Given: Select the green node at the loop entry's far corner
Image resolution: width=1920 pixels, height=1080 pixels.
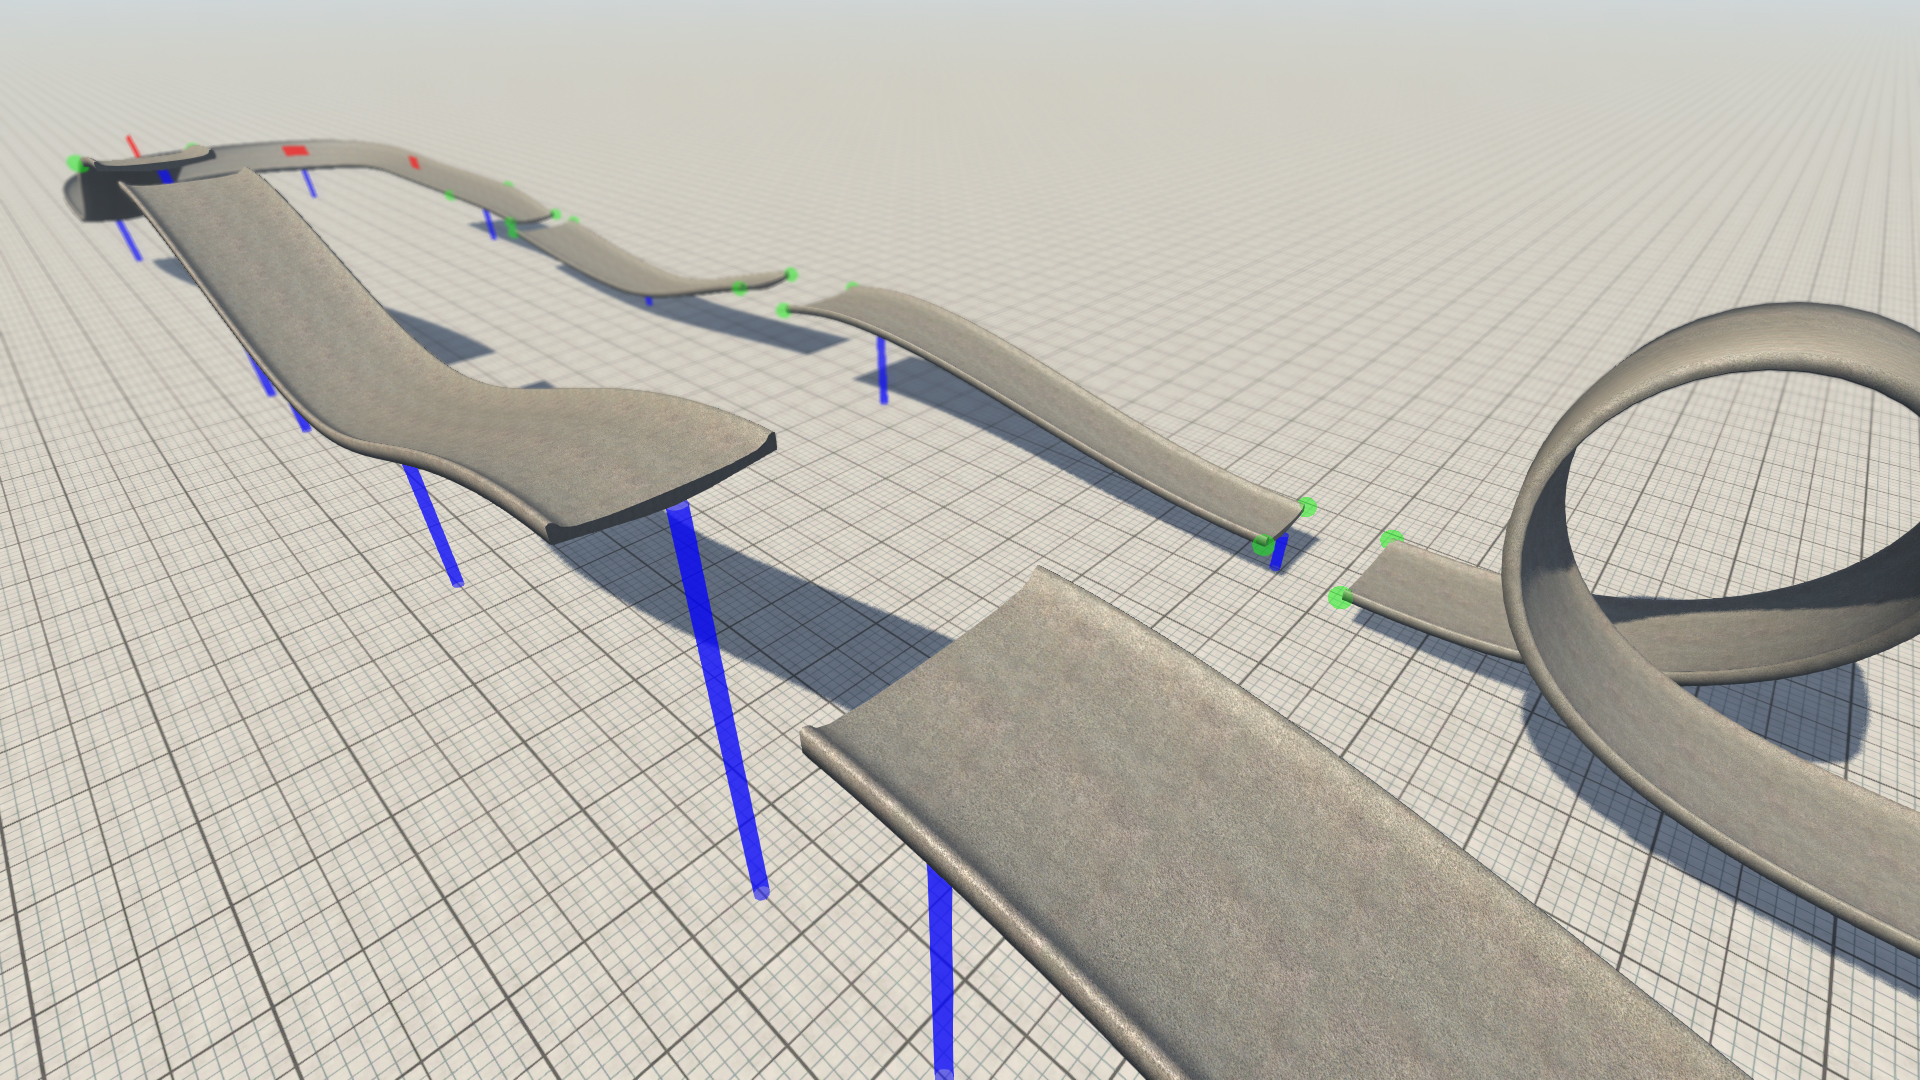Looking at the screenshot, I should click(x=1390, y=540).
